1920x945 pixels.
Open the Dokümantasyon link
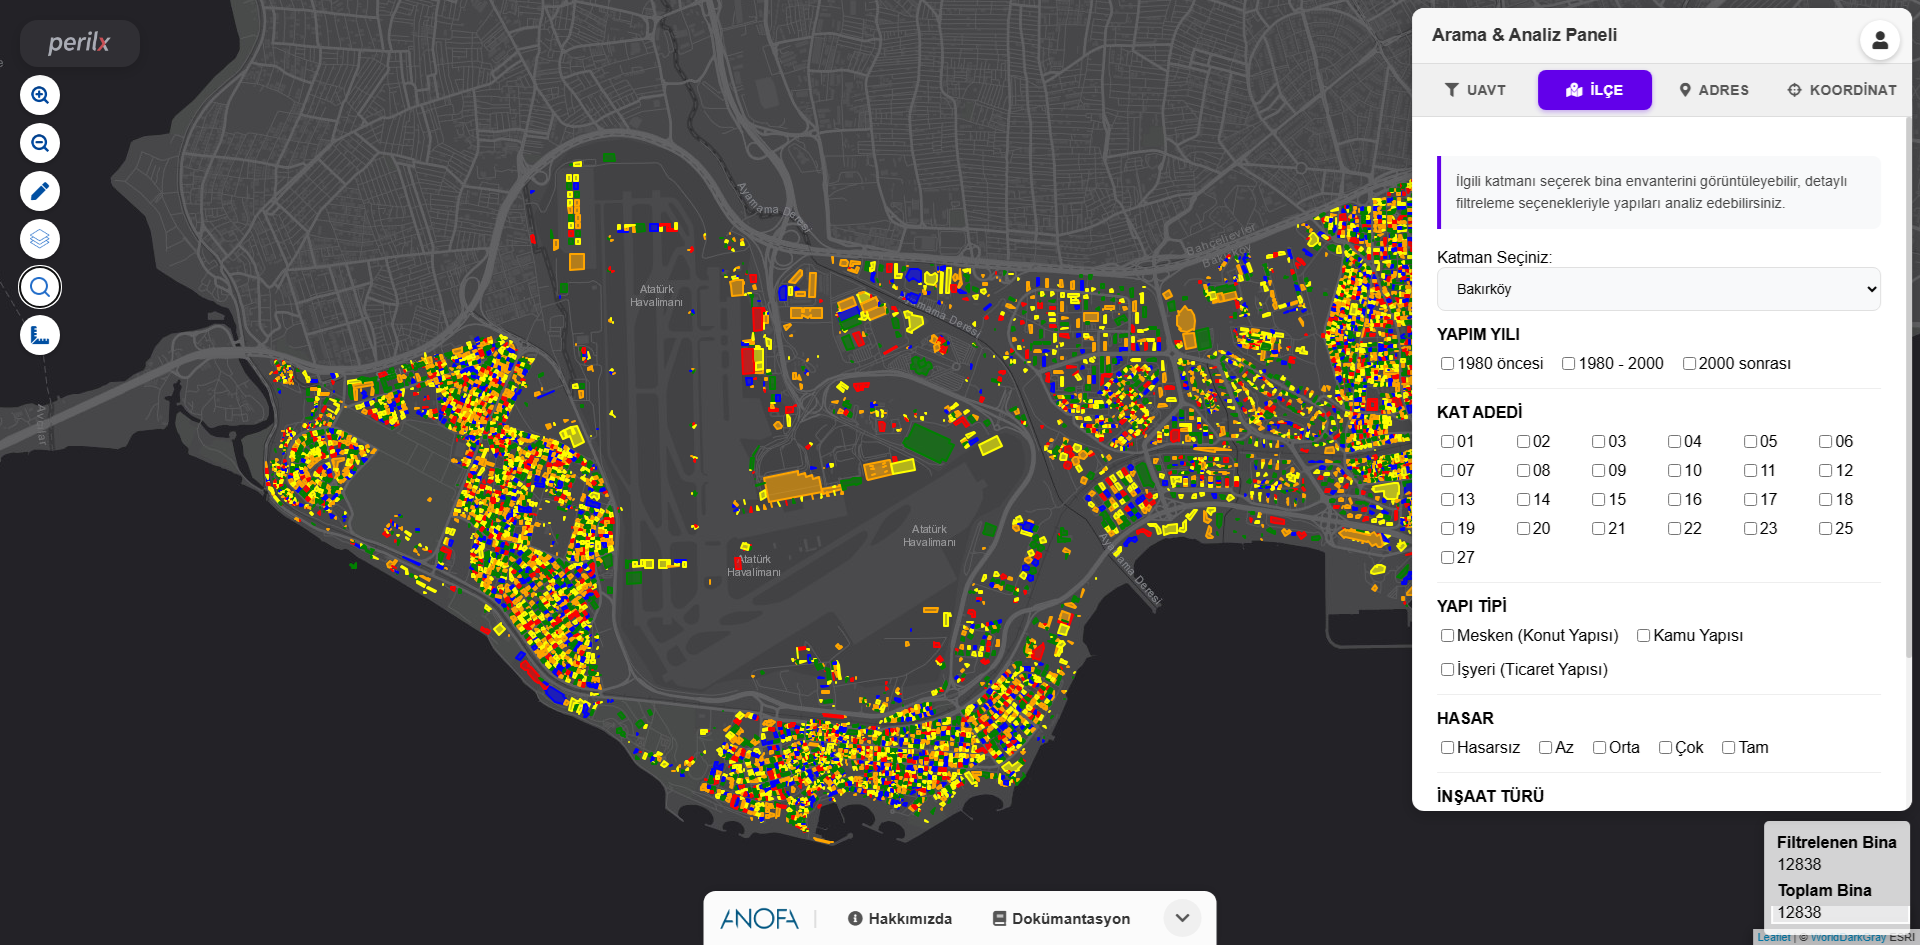click(1061, 919)
